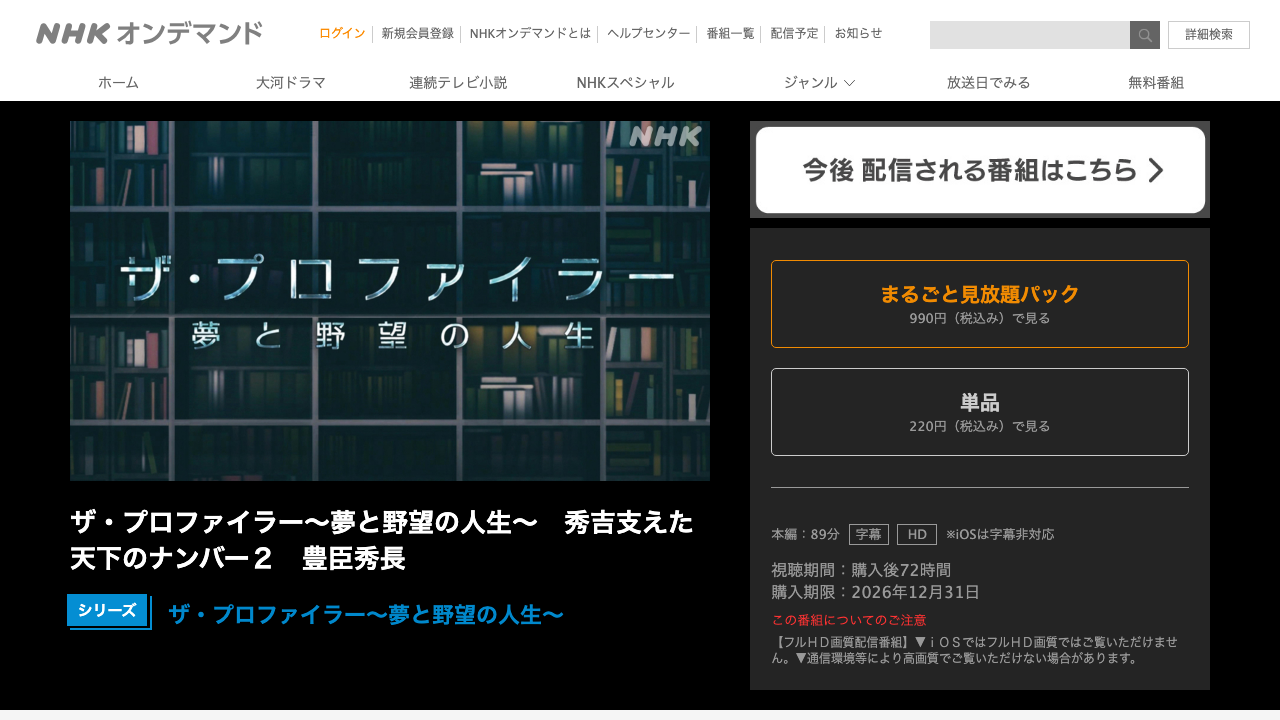Go to ヘルプセンター
The image size is (1280, 720).
pyautogui.click(x=649, y=33)
